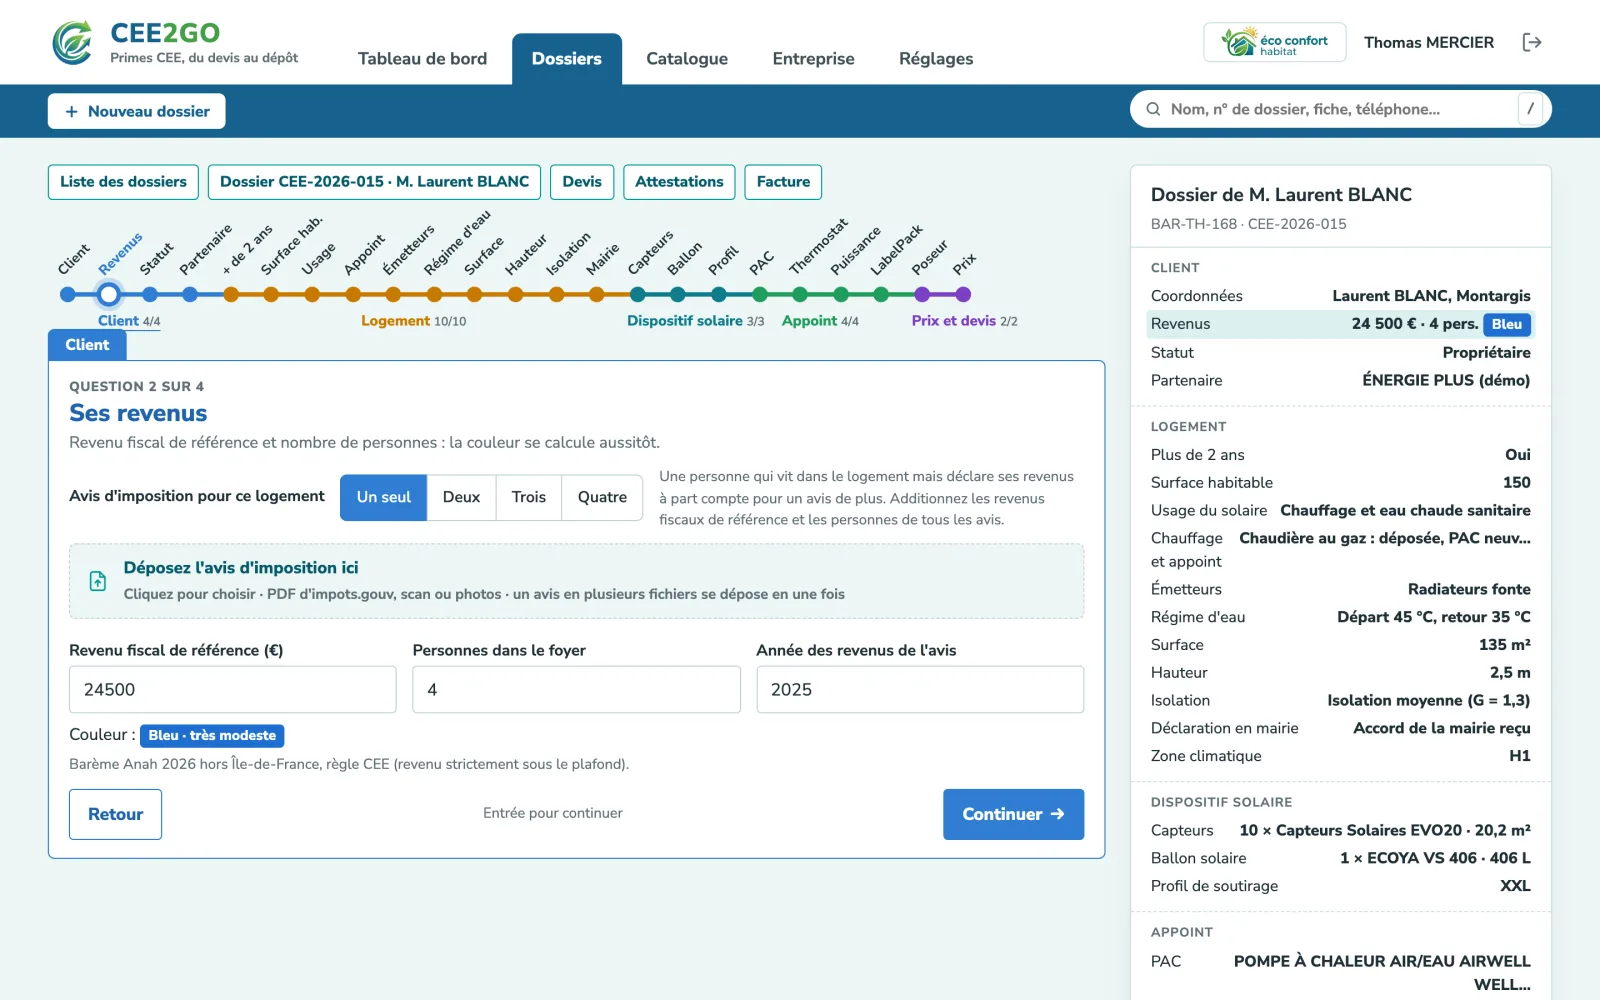Viewport: 1600px width, 1000px height.
Task: Focus the Revenu fiscal de référence field
Action: coord(233,689)
